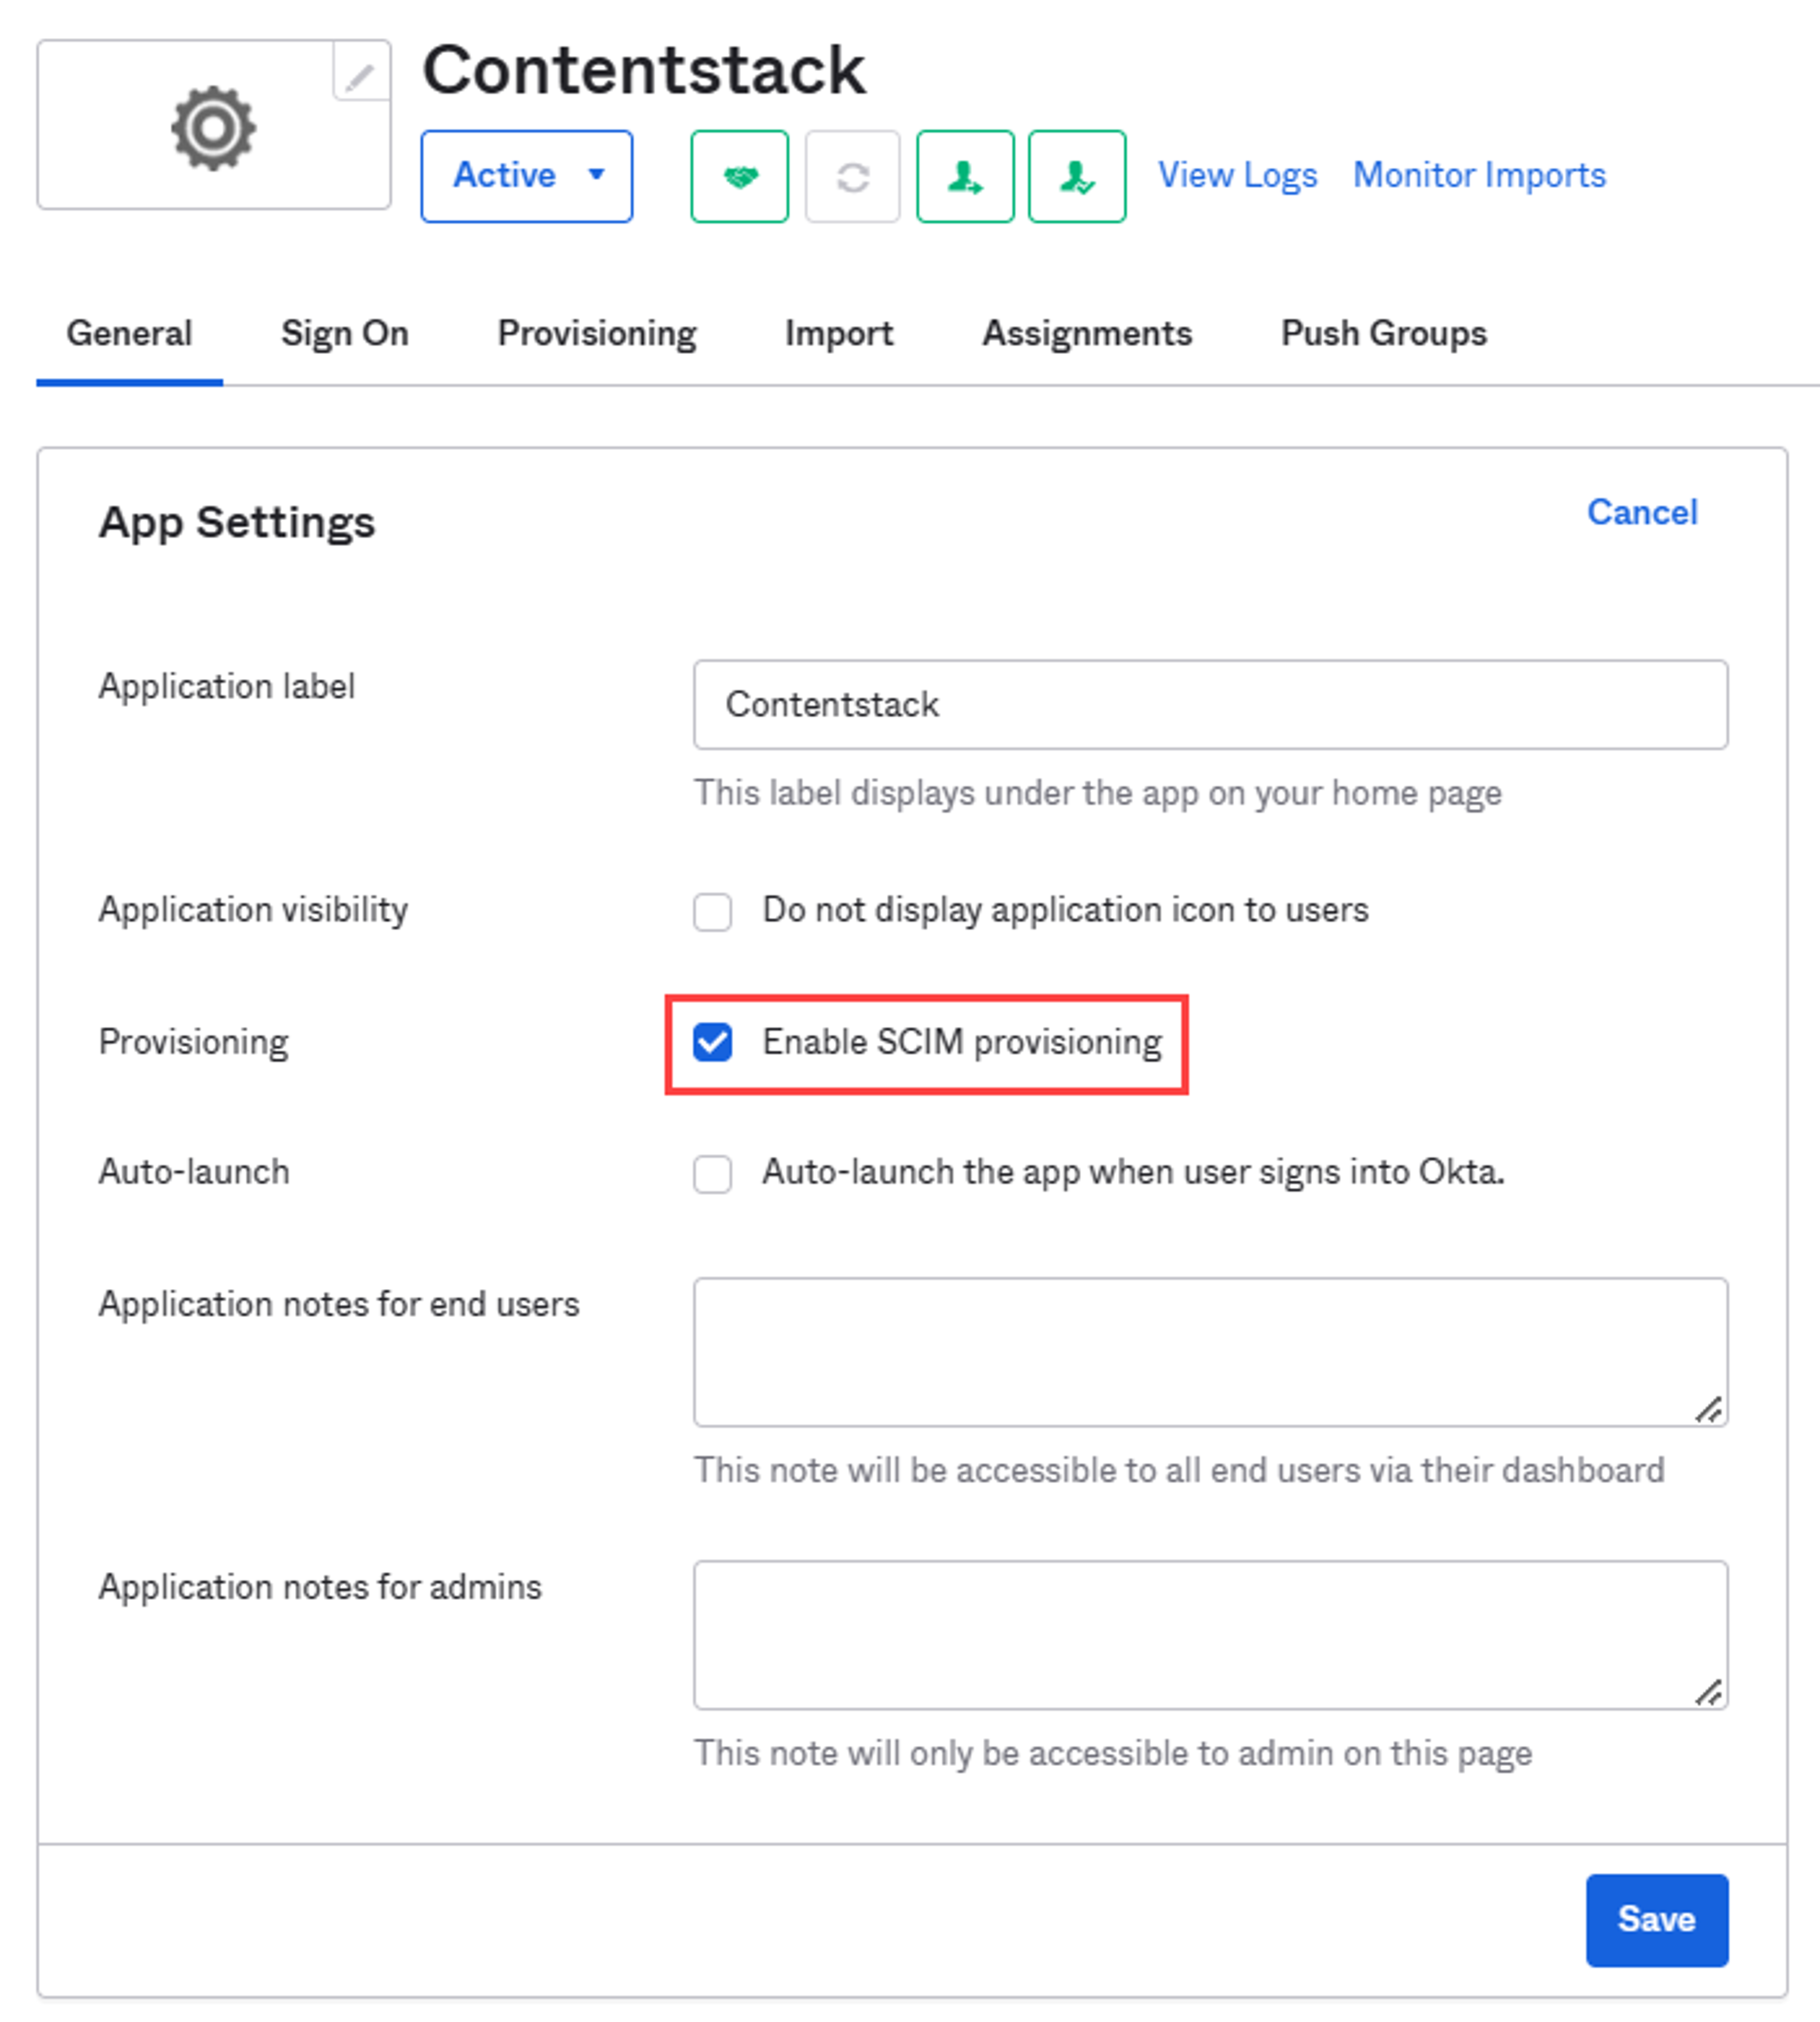Viewport: 1820px width, 2022px height.
Task: Open the Provisioning tab
Action: click(597, 333)
